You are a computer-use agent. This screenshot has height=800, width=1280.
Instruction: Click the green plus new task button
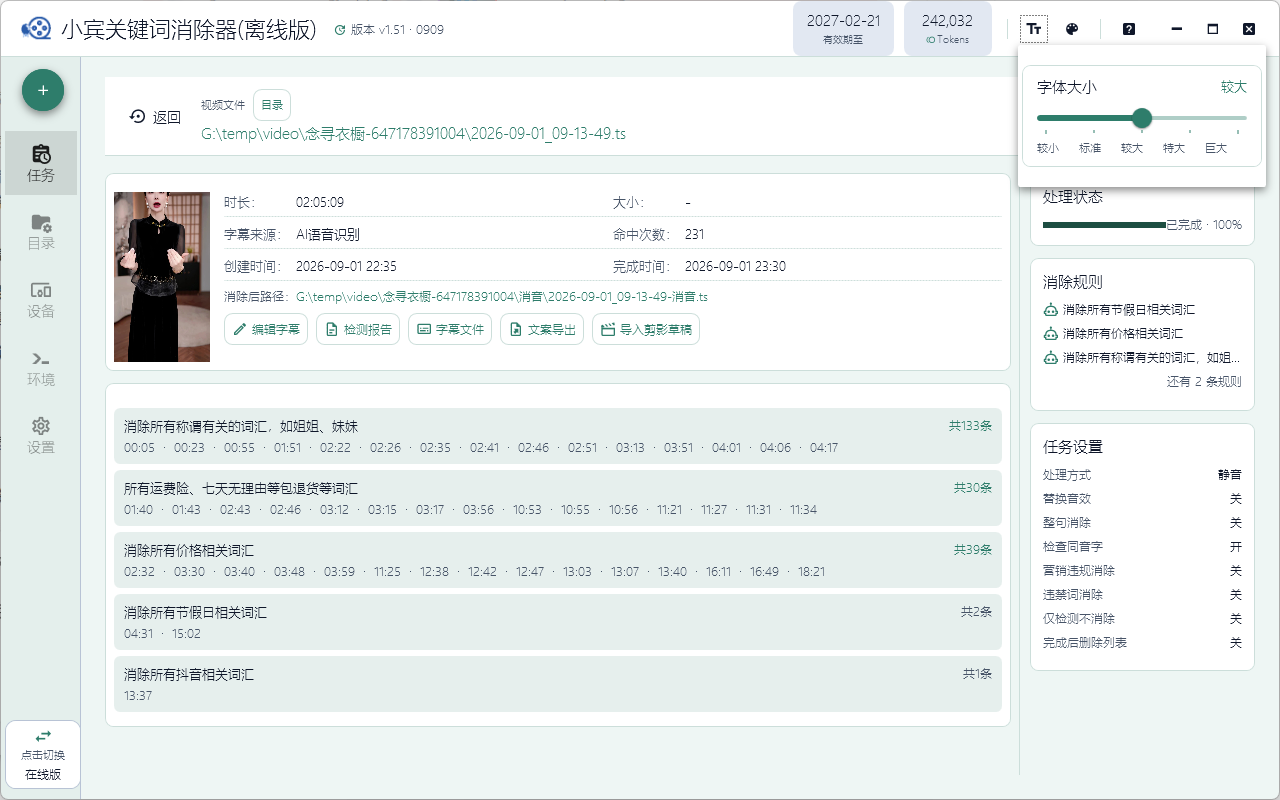43,90
